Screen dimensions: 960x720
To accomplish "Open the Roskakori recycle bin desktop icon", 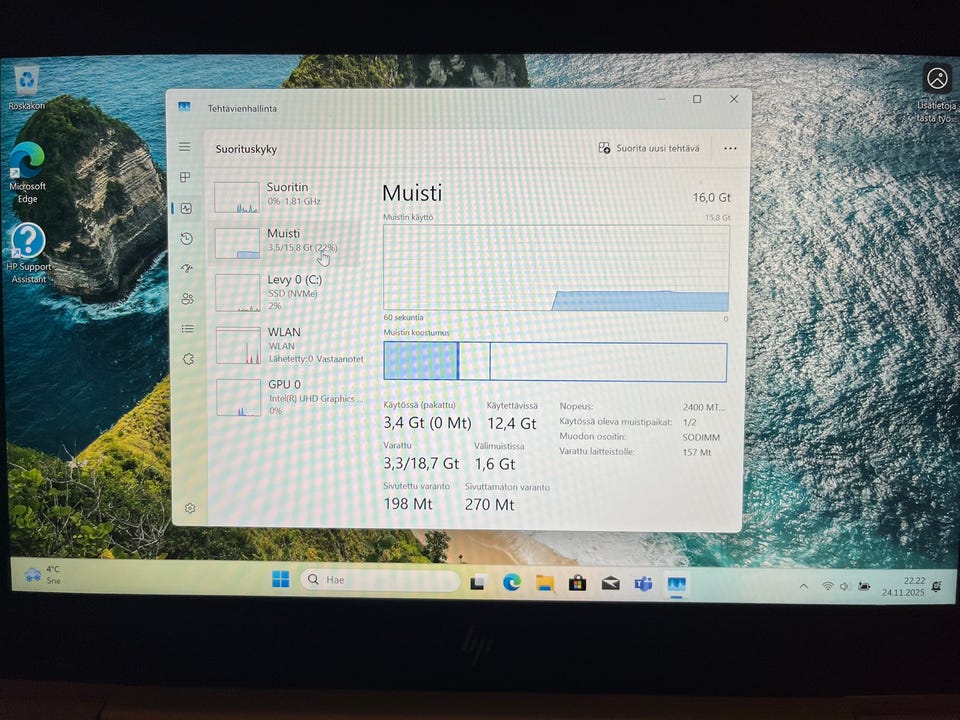I will click(x=26, y=89).
